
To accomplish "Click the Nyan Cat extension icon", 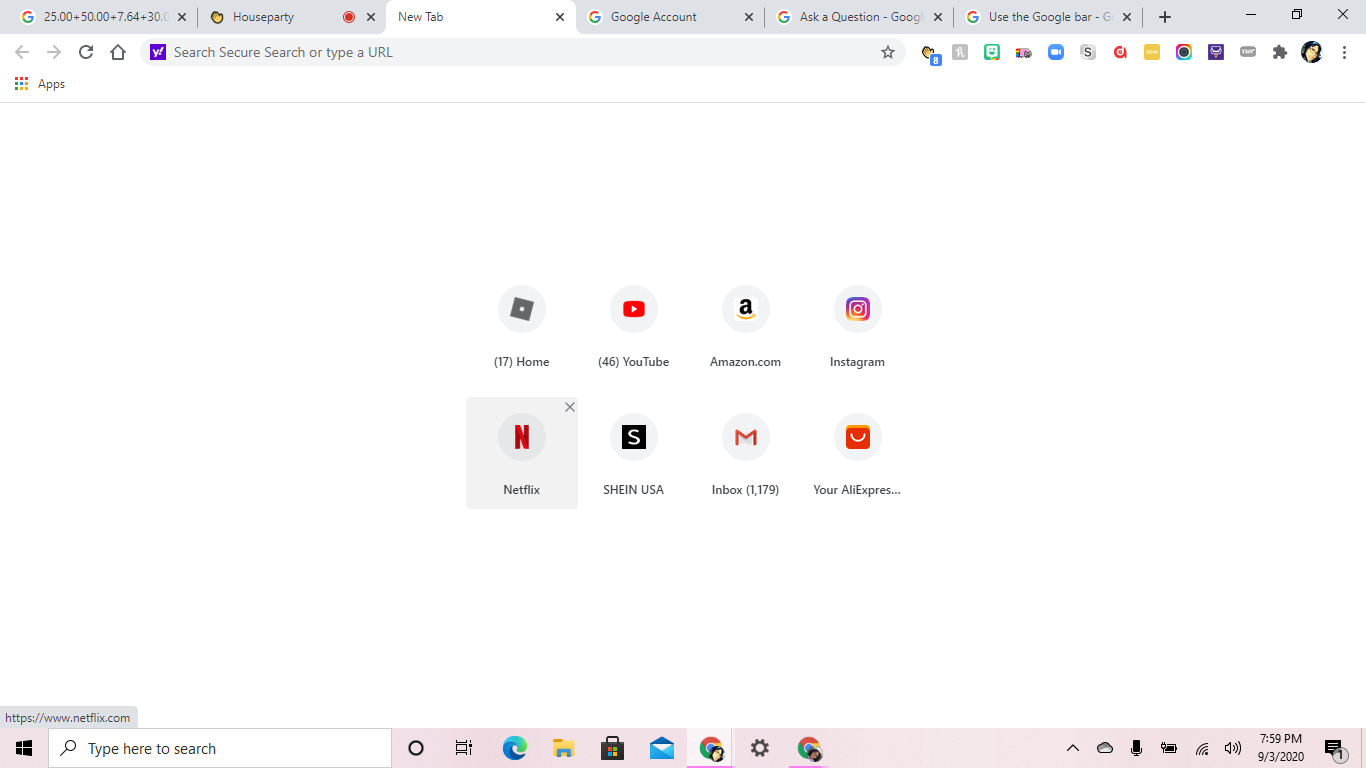I will click(x=1024, y=52).
